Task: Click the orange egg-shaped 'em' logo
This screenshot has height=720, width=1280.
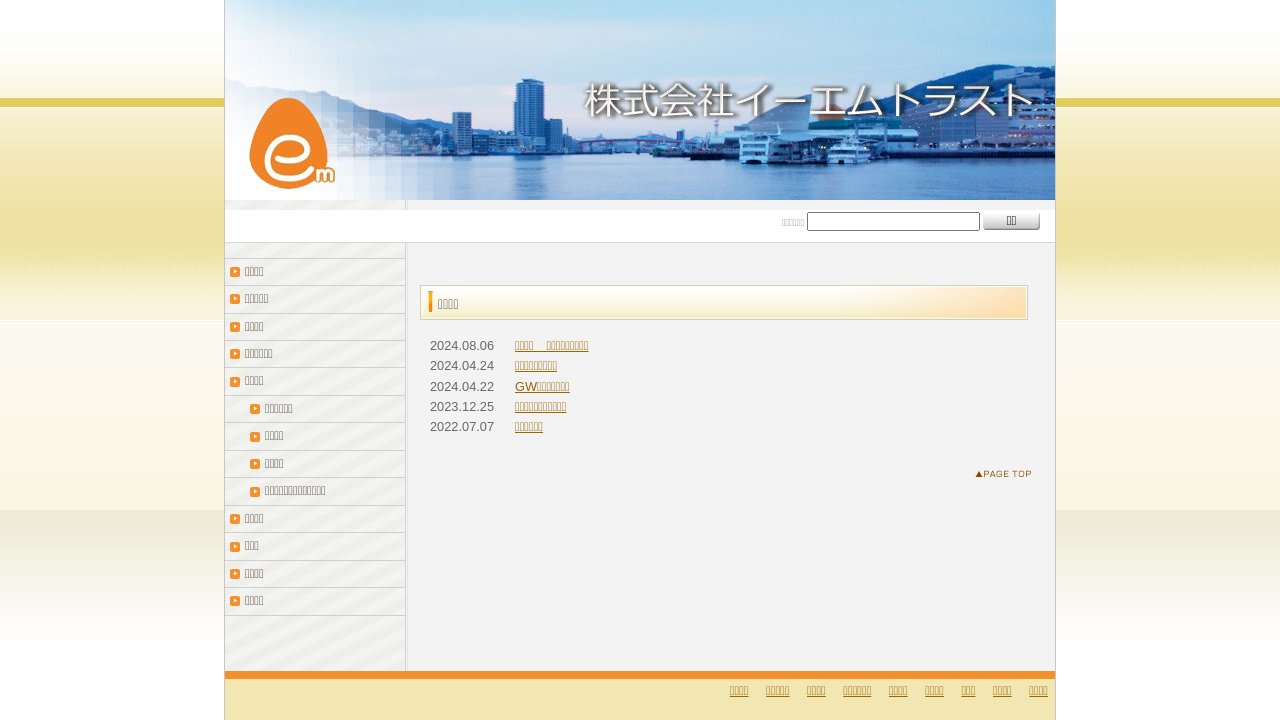Action: pos(291,144)
